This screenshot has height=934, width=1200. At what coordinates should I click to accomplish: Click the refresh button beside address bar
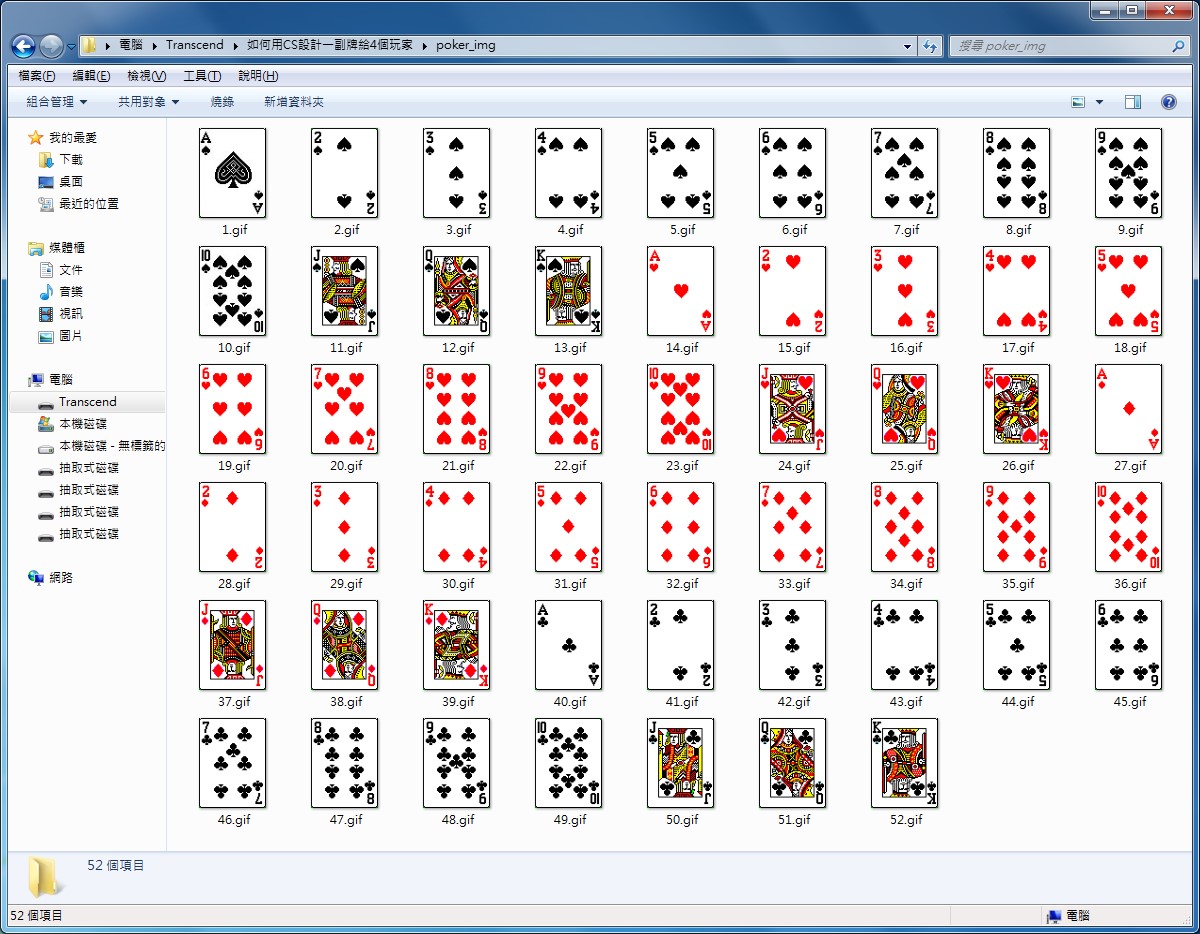coord(931,46)
